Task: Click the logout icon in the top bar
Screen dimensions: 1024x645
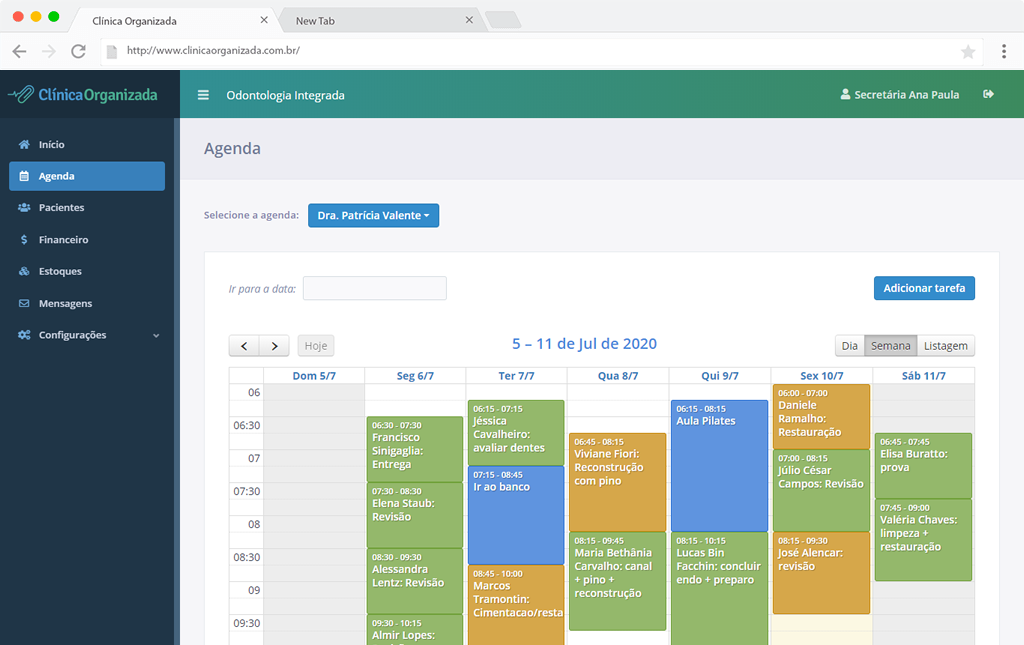Action: point(988,93)
